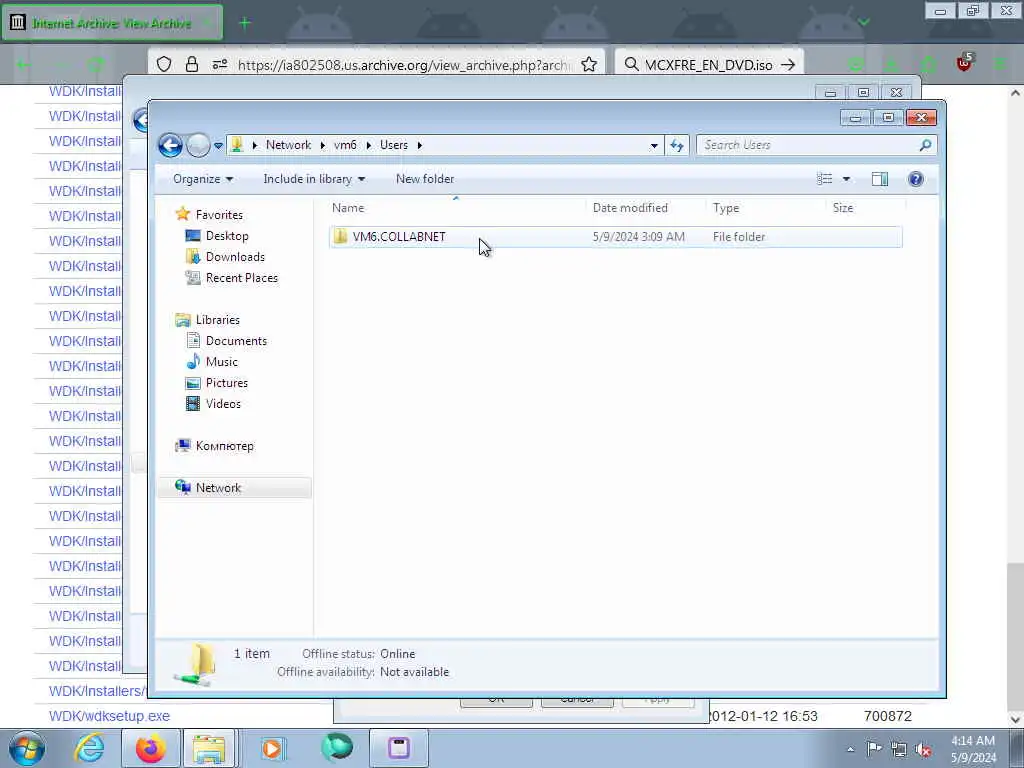The height and width of the screenshot is (768, 1024).
Task: Open the Organize menu
Action: click(x=203, y=179)
